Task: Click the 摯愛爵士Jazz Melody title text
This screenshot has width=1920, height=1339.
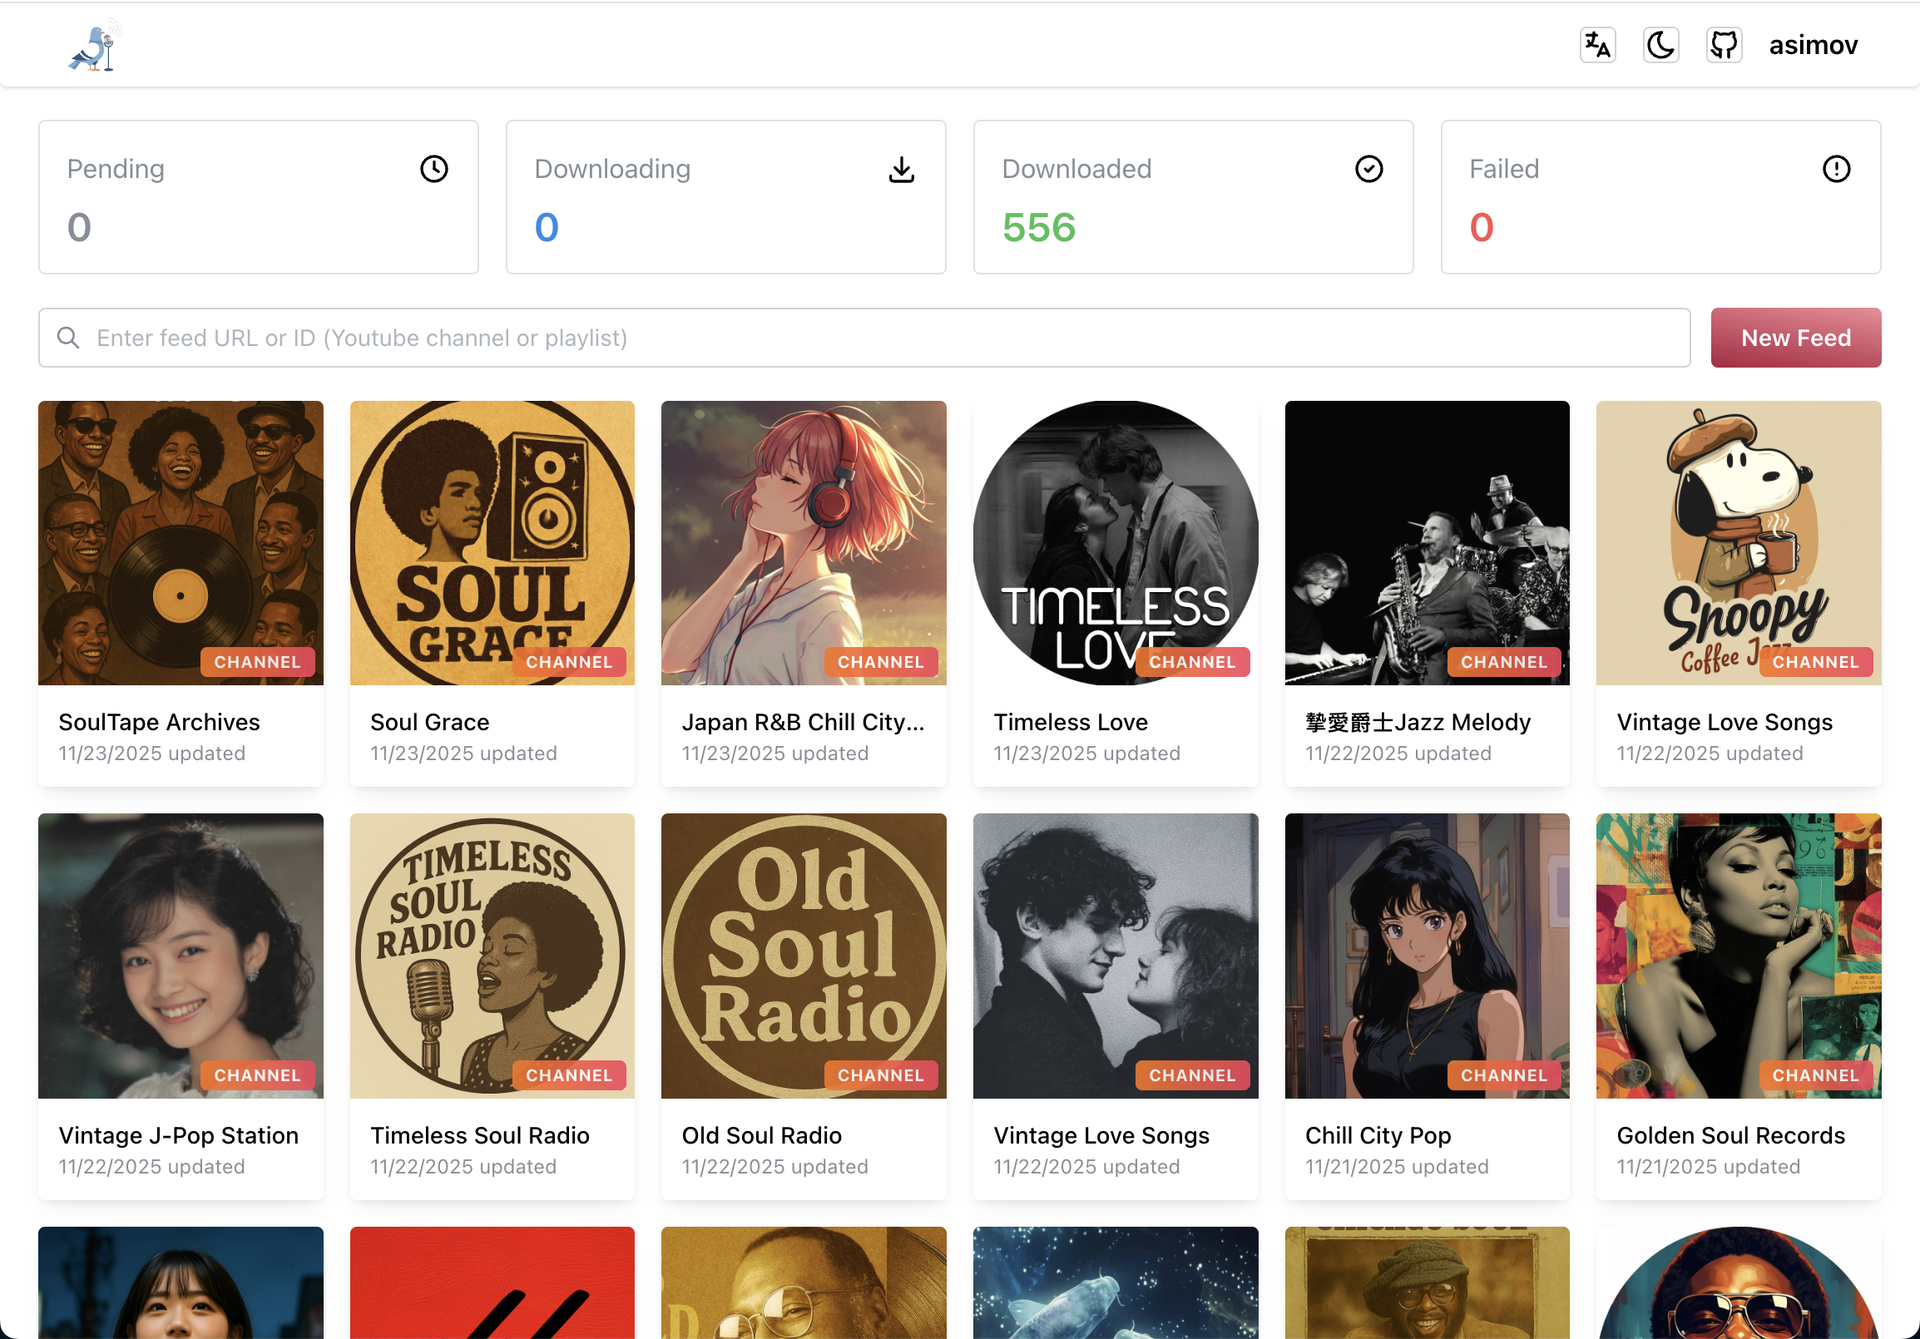Action: [1417, 722]
